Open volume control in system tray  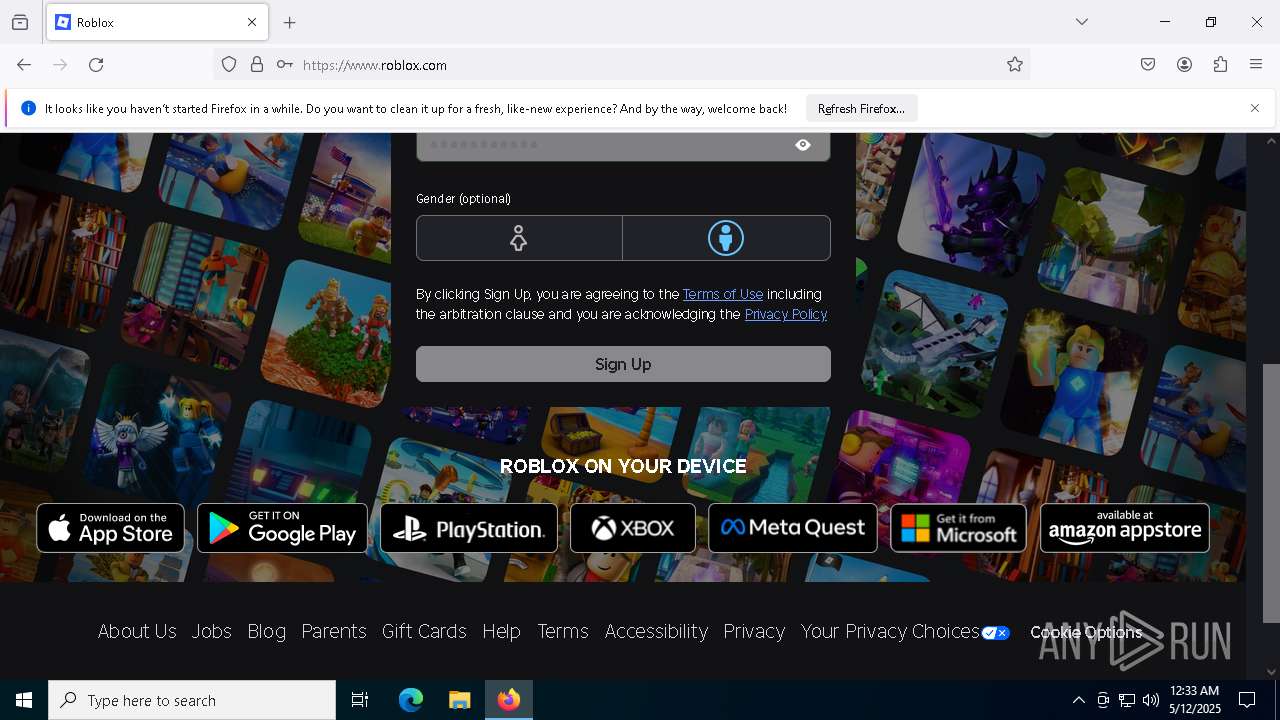tap(1151, 700)
